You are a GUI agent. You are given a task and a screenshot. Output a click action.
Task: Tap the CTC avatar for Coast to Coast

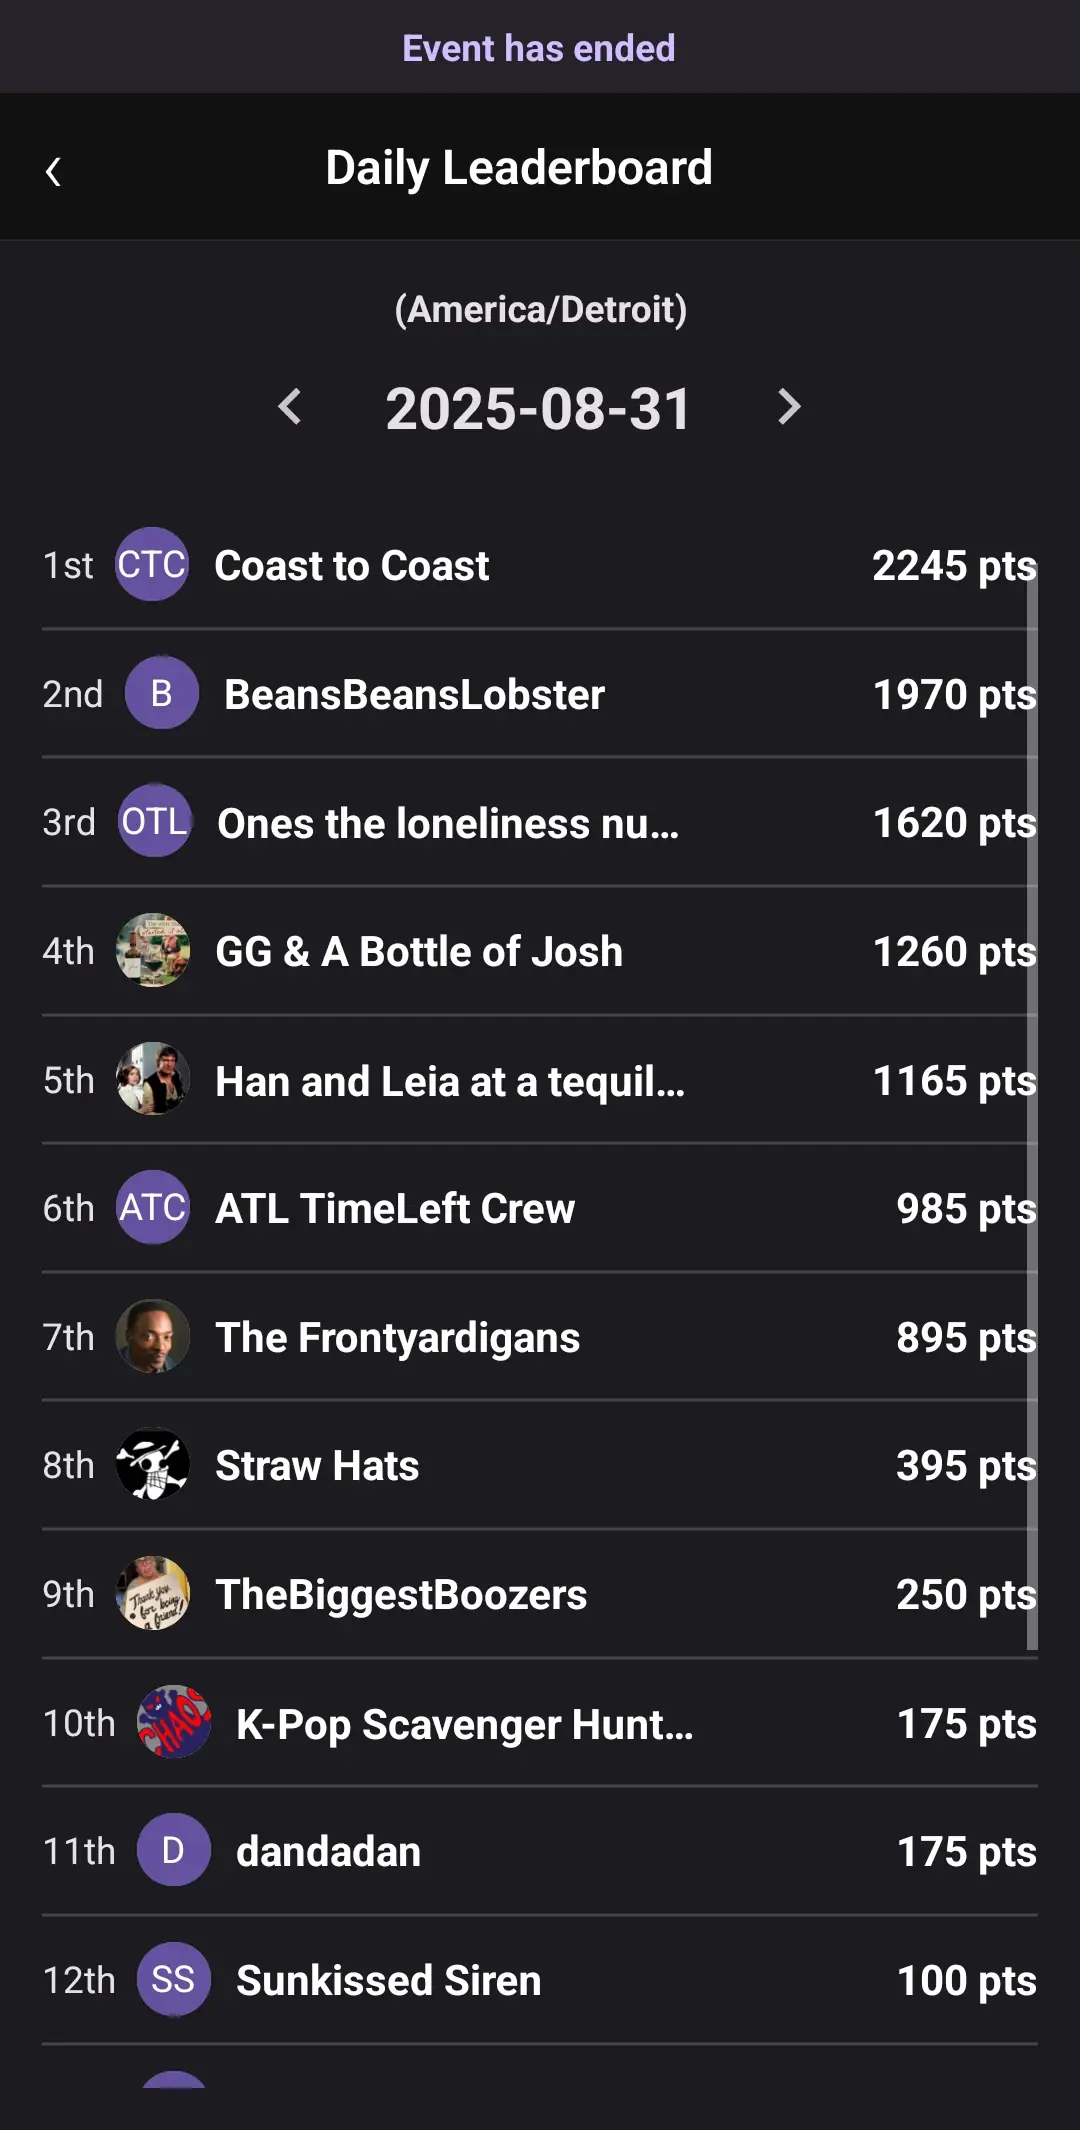pyautogui.click(x=152, y=565)
